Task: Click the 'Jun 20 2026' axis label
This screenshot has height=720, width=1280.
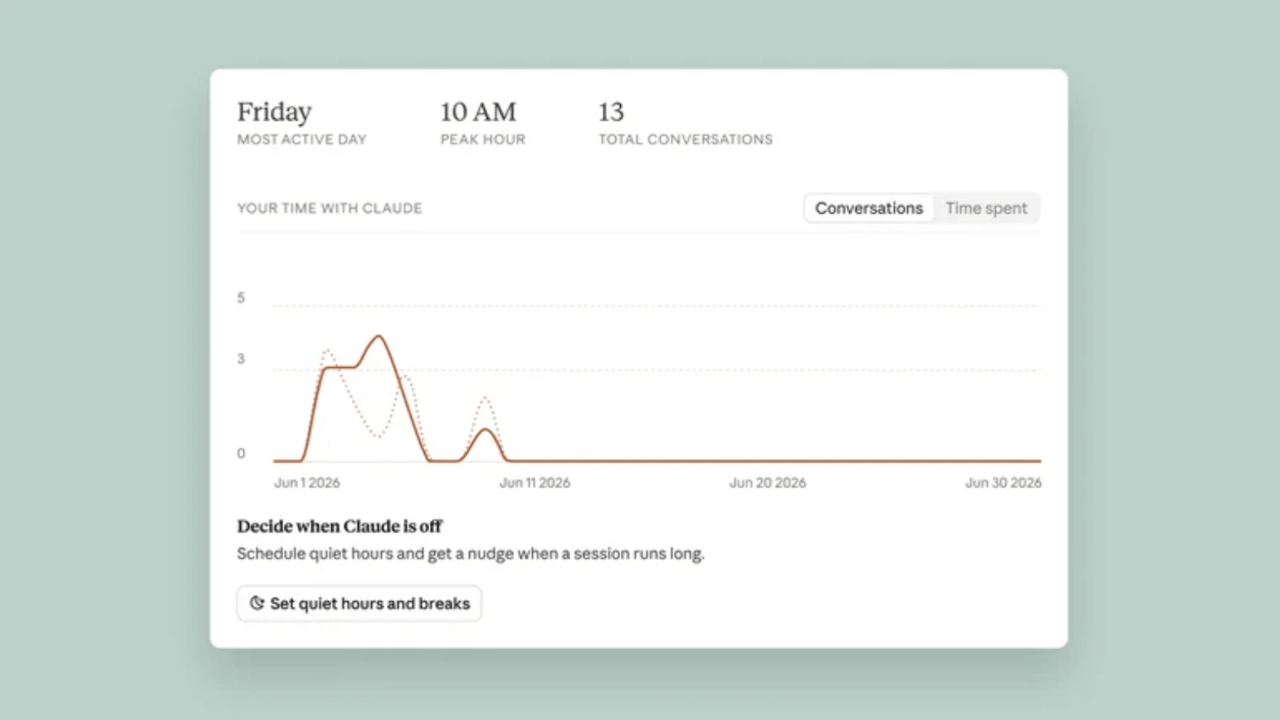Action: [x=767, y=483]
